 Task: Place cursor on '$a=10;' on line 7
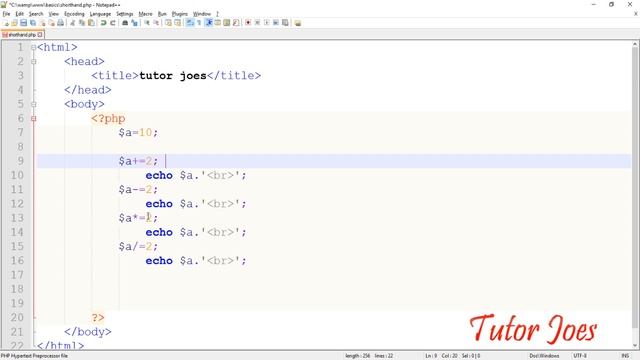point(138,132)
